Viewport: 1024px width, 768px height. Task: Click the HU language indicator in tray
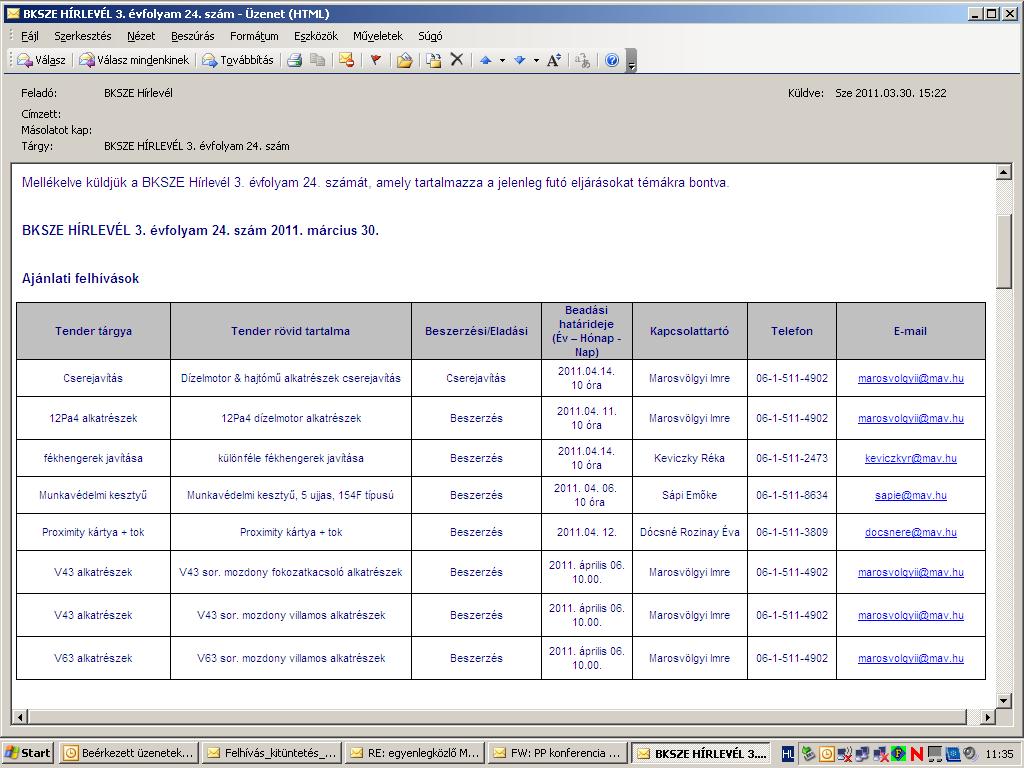pyautogui.click(x=788, y=754)
